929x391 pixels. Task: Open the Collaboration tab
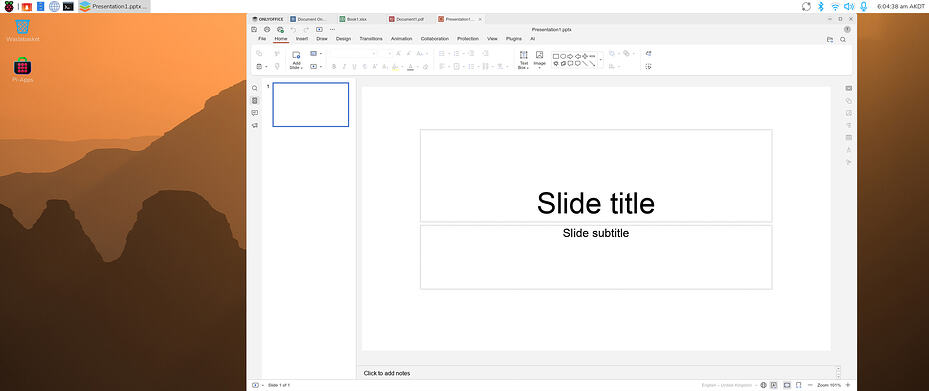click(435, 39)
